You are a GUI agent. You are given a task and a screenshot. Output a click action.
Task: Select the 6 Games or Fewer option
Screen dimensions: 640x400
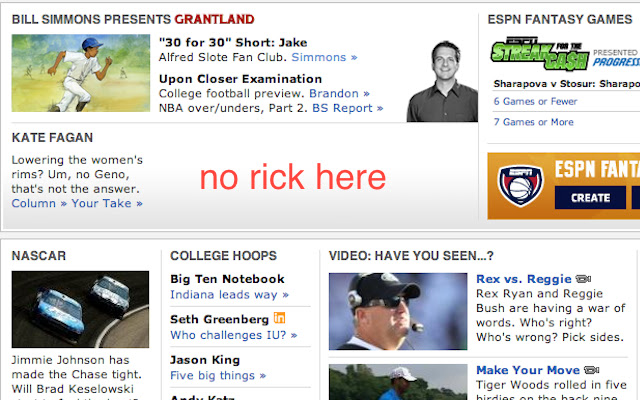535,101
